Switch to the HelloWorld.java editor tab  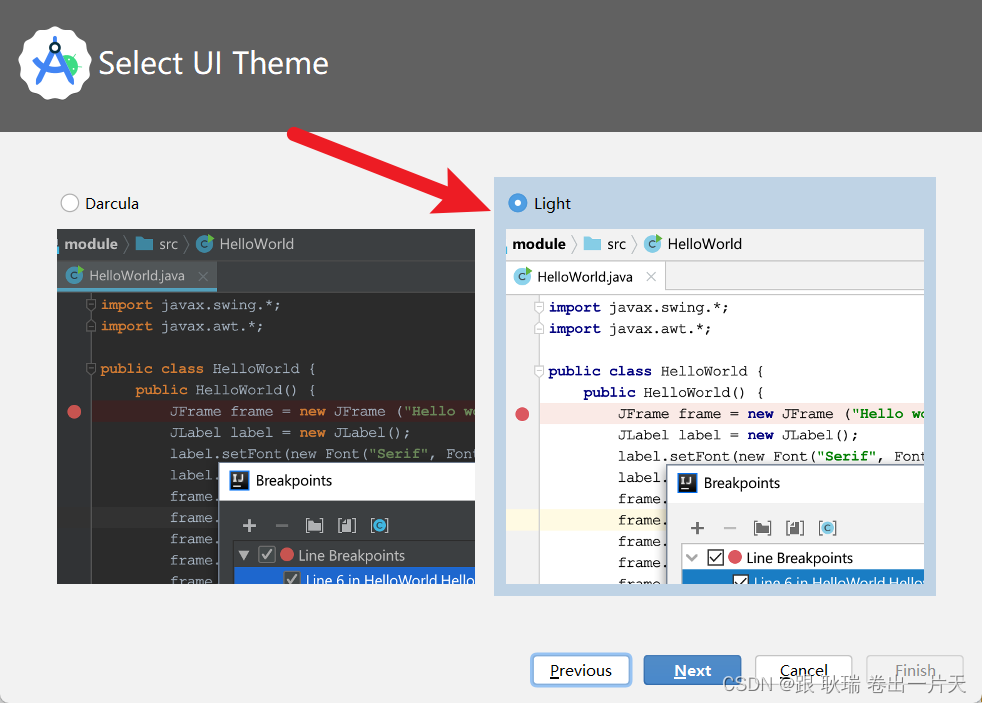pos(585,276)
